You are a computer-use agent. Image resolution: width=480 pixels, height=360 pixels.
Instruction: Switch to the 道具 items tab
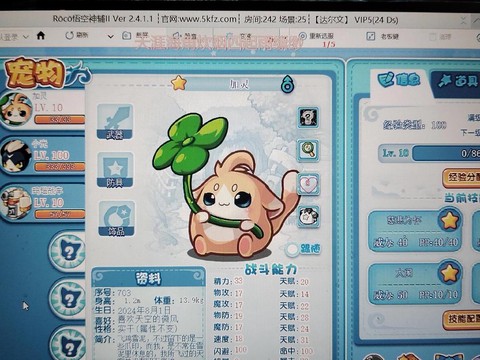(x=457, y=82)
